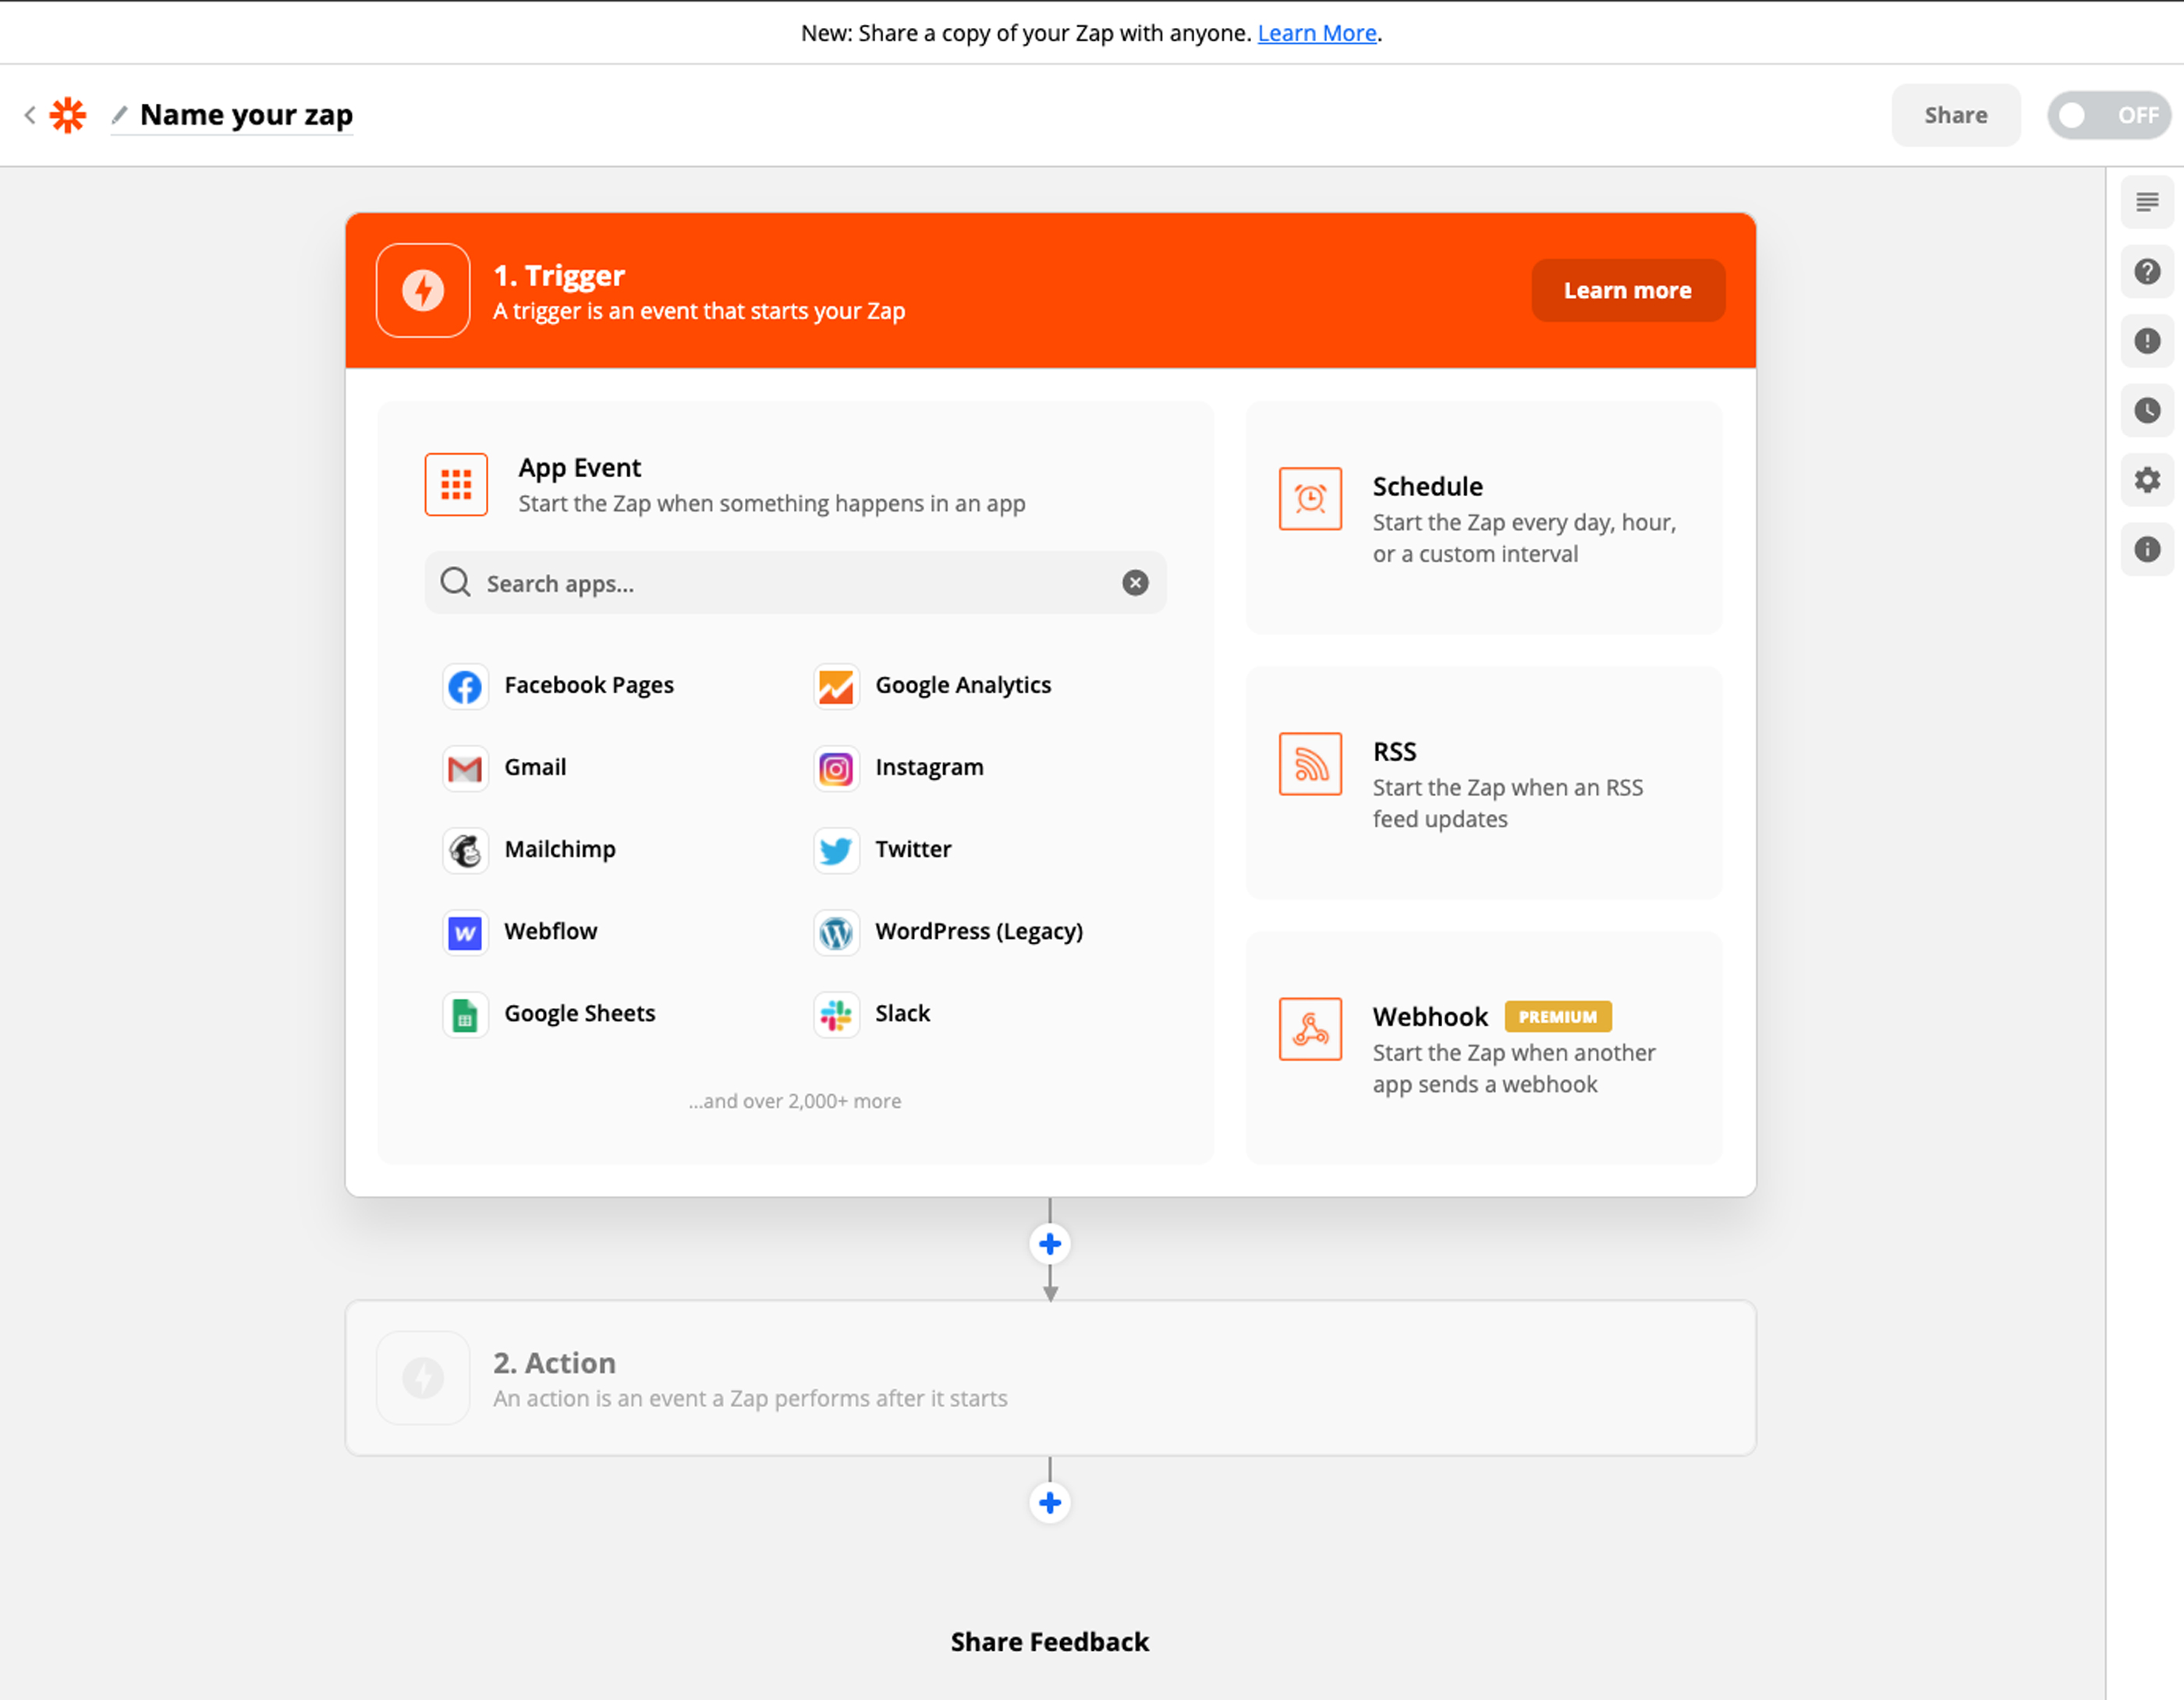The height and width of the screenshot is (1700, 2184).
Task: Click the Mailchimp icon
Action: click(465, 850)
